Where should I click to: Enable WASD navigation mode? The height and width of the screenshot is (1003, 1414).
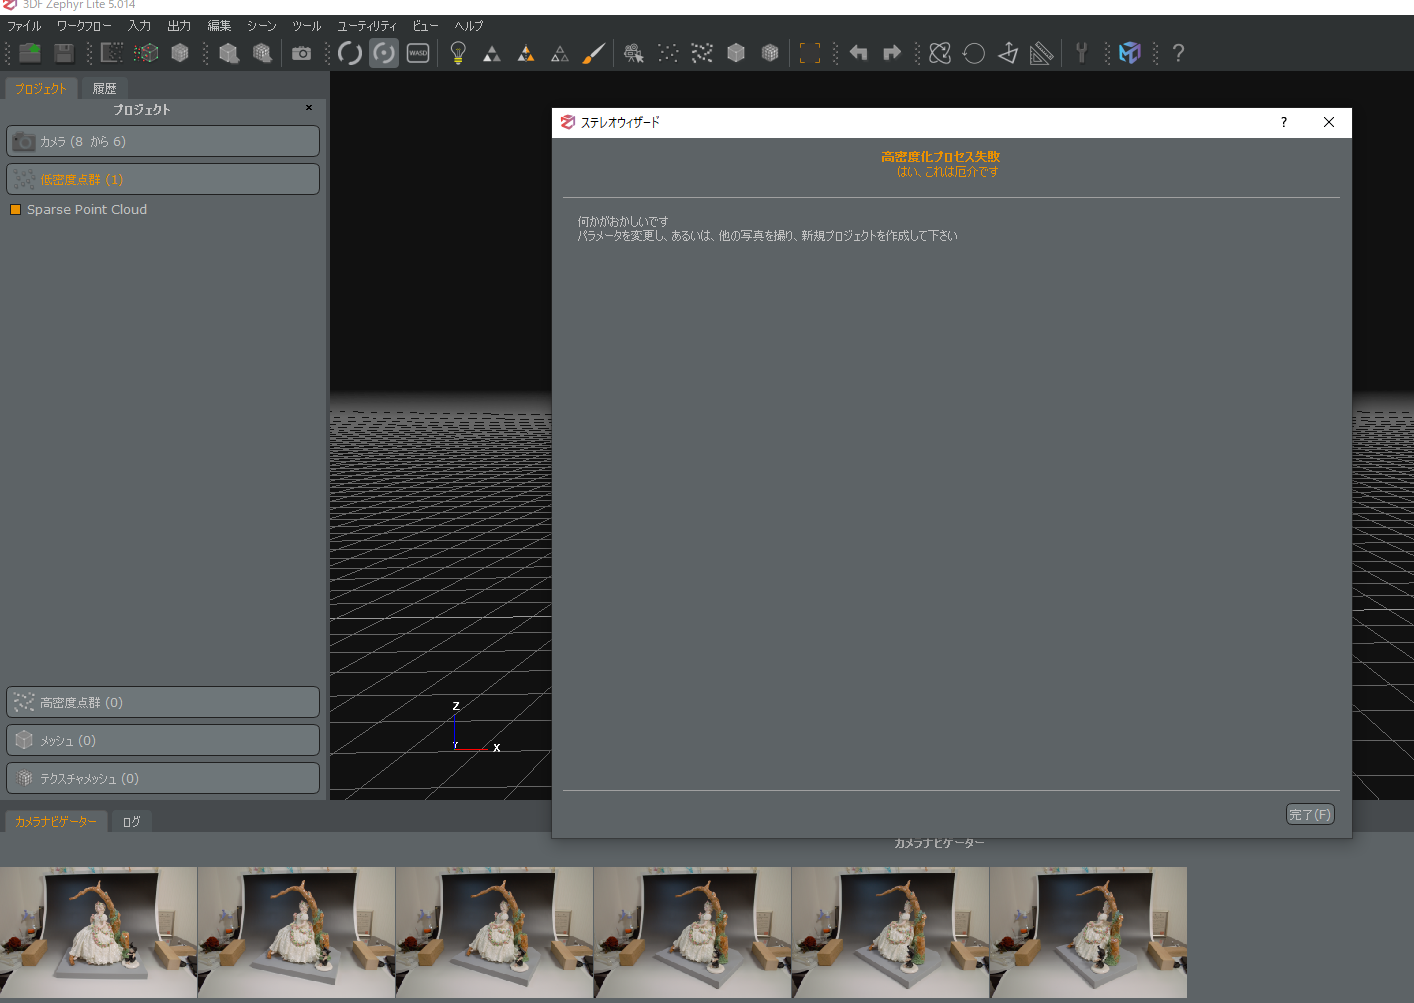418,53
